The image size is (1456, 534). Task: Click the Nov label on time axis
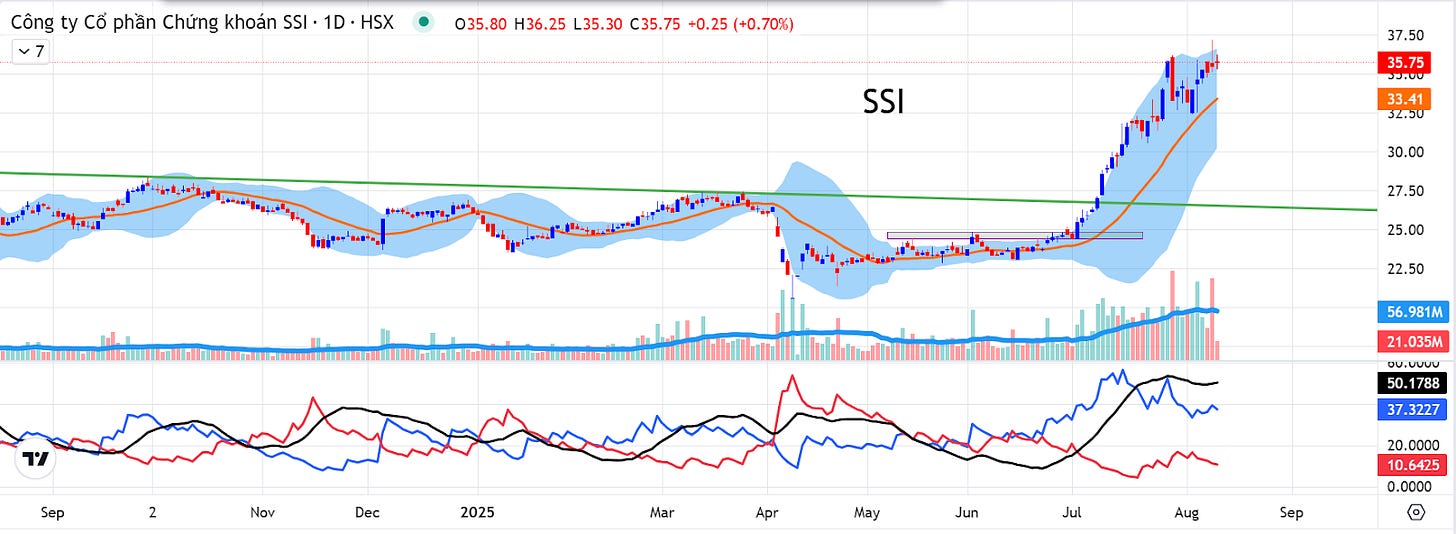262,512
